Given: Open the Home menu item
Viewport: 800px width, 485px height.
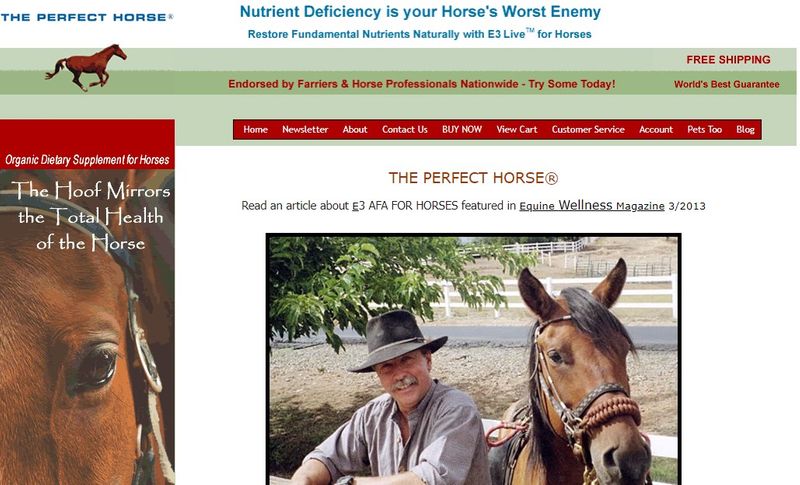Looking at the screenshot, I should 255,130.
